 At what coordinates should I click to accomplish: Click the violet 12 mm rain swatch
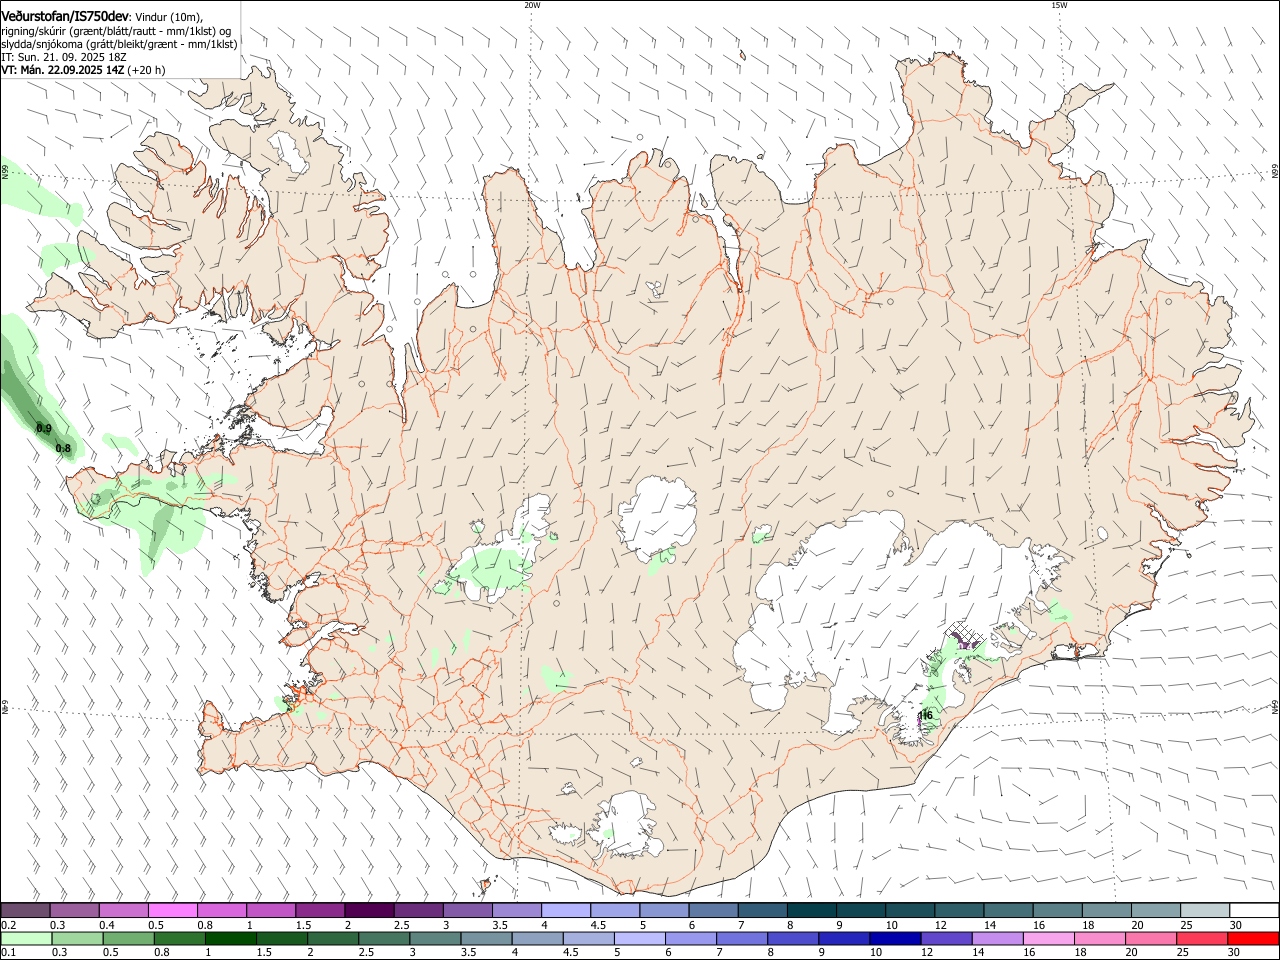click(x=946, y=938)
